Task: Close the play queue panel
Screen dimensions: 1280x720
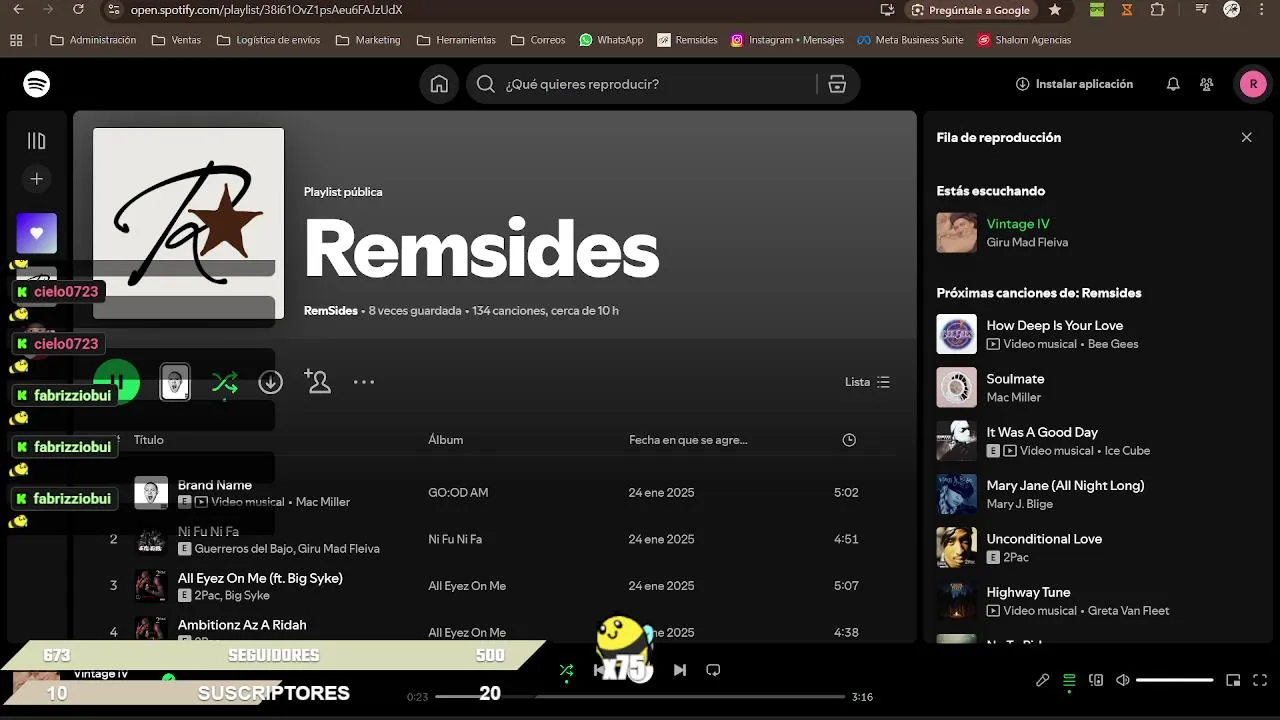Action: pyautogui.click(x=1246, y=137)
